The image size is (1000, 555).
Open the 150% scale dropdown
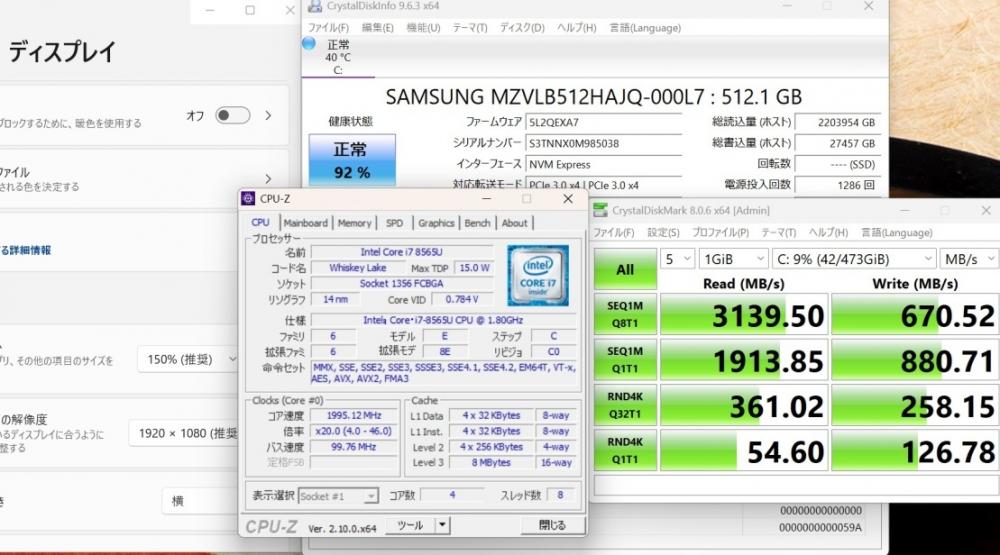pyautogui.click(x=188, y=359)
